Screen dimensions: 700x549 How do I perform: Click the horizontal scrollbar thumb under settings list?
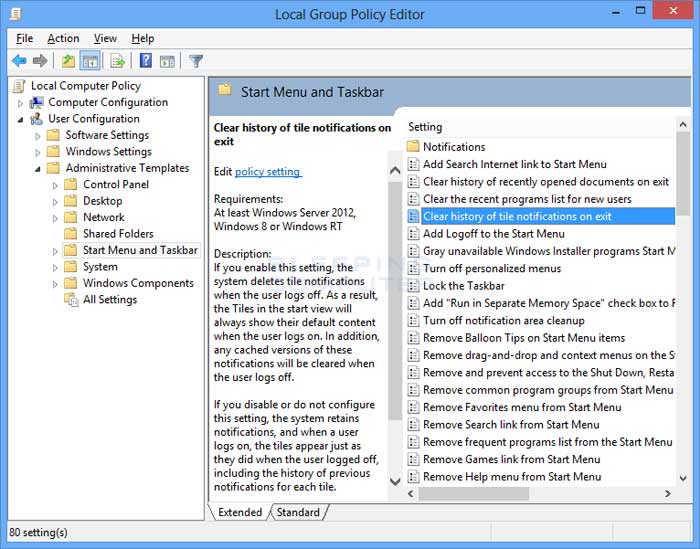(x=474, y=493)
